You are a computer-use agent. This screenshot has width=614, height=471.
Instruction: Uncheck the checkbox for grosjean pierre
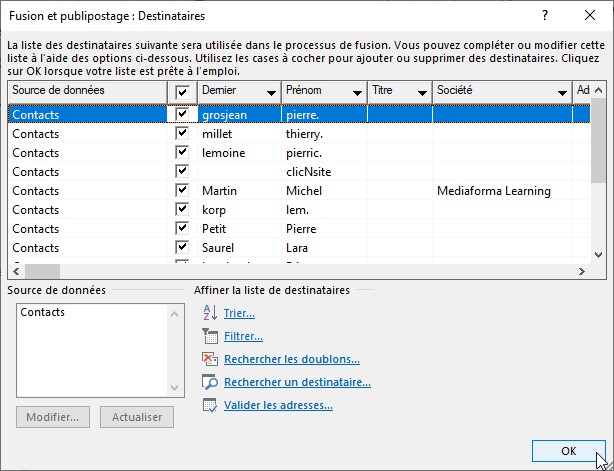tap(181, 114)
